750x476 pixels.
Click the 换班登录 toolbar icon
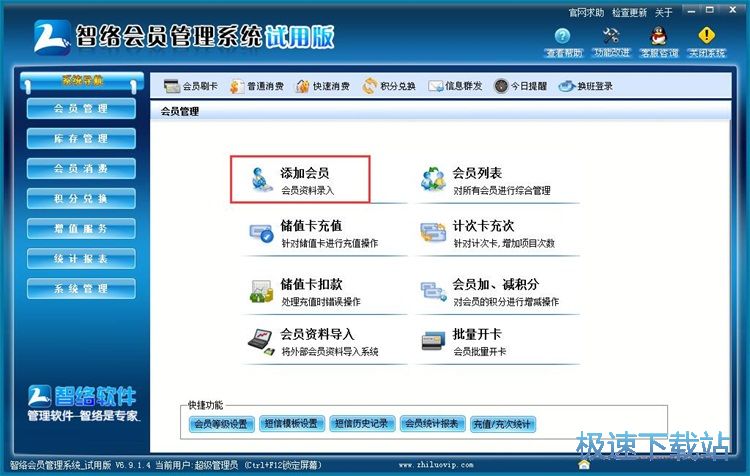[567, 86]
